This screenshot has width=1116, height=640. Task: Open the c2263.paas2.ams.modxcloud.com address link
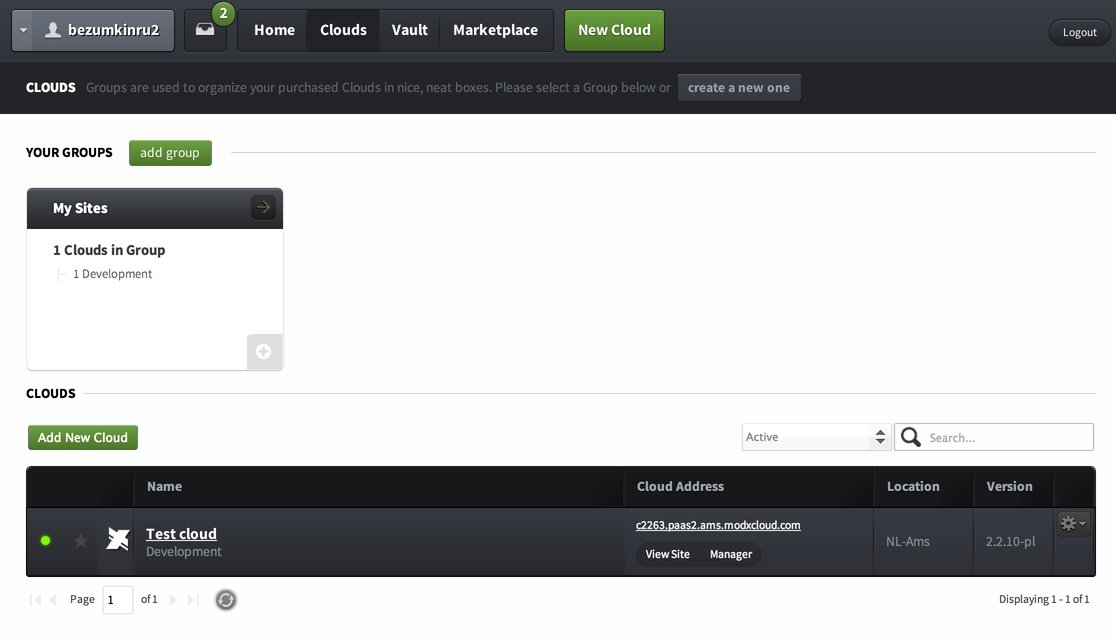[718, 525]
